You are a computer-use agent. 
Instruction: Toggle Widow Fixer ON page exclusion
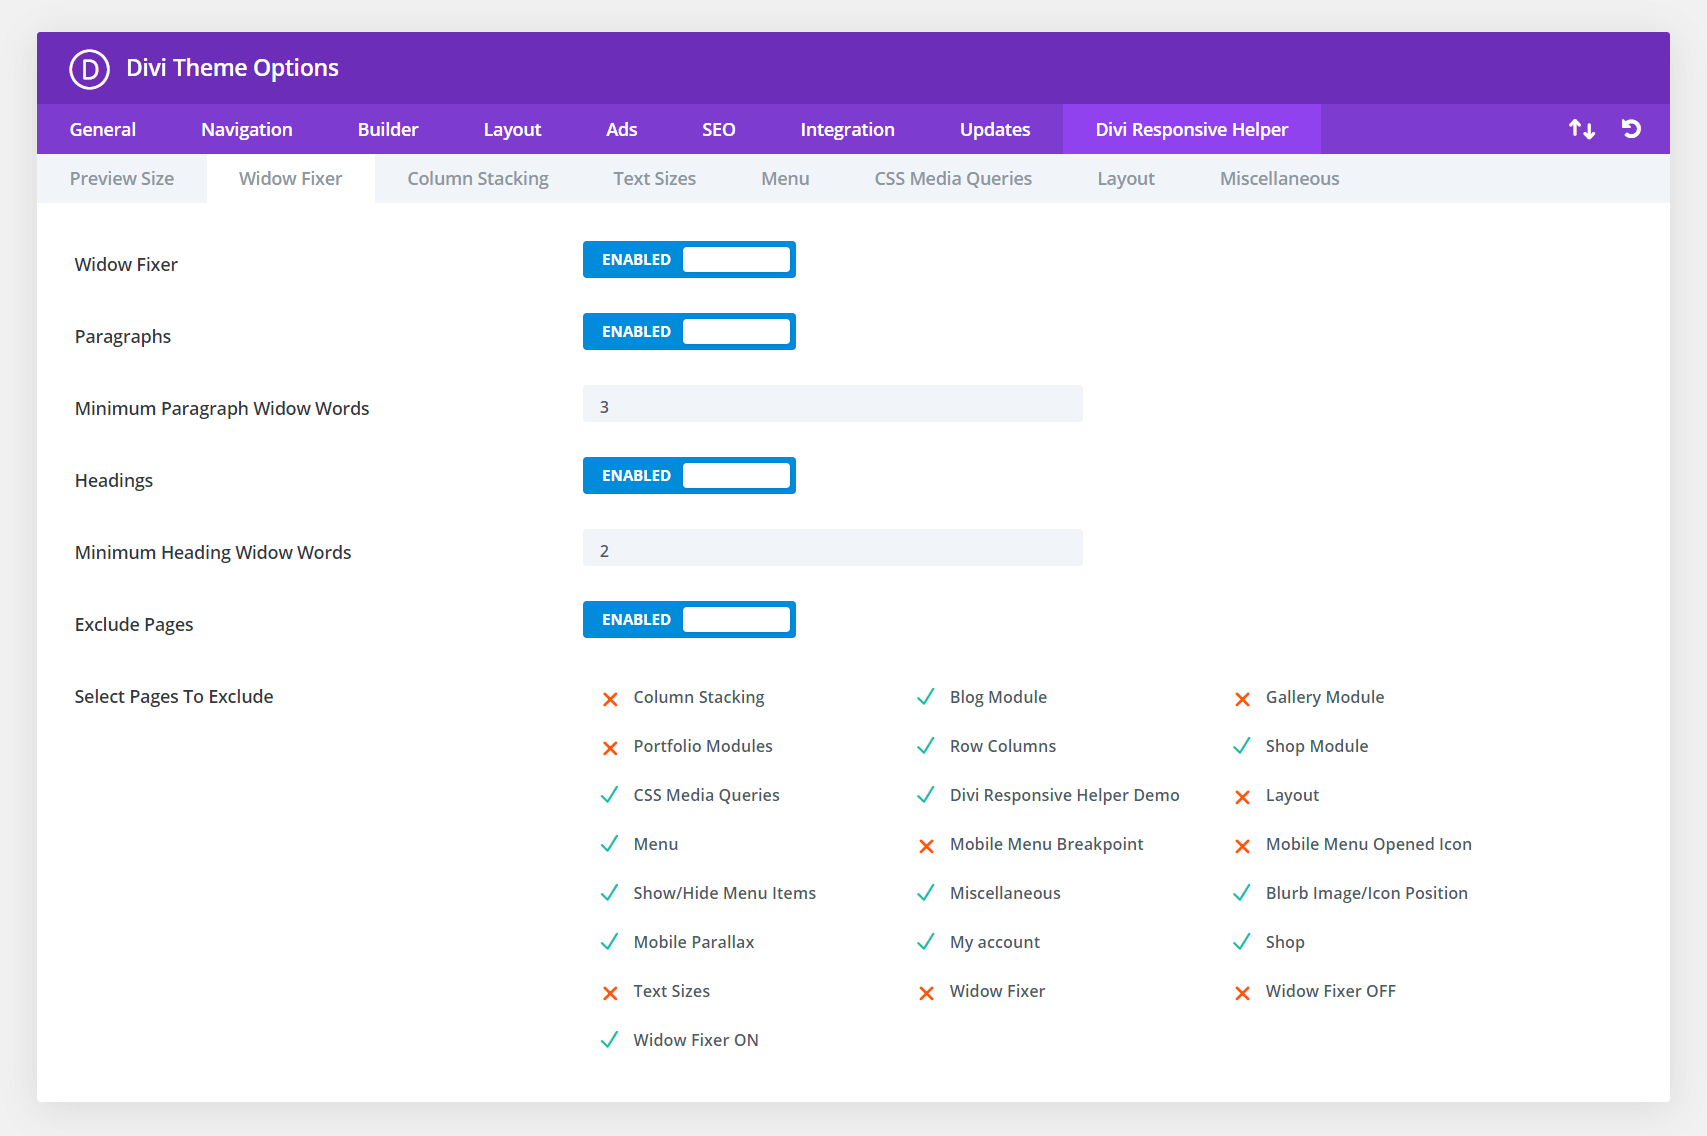point(610,1040)
